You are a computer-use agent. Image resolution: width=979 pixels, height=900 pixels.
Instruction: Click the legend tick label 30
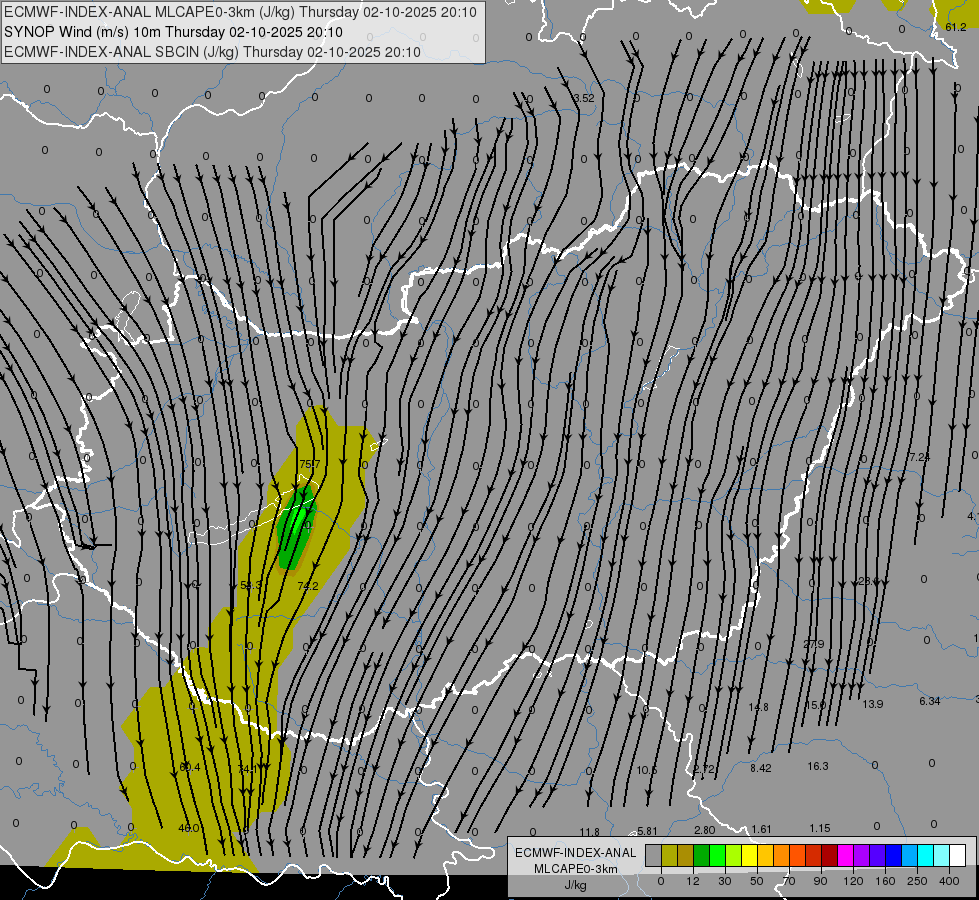pyautogui.click(x=725, y=881)
